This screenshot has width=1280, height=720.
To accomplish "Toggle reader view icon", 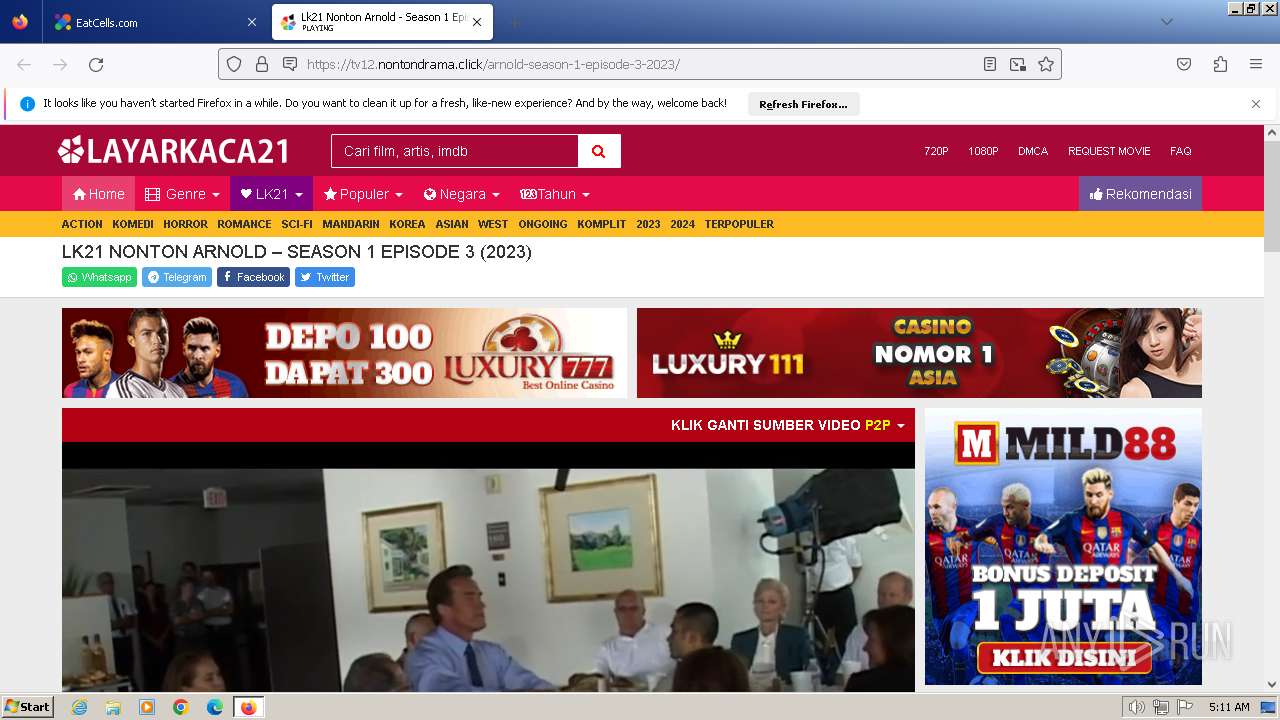I will click(x=990, y=64).
